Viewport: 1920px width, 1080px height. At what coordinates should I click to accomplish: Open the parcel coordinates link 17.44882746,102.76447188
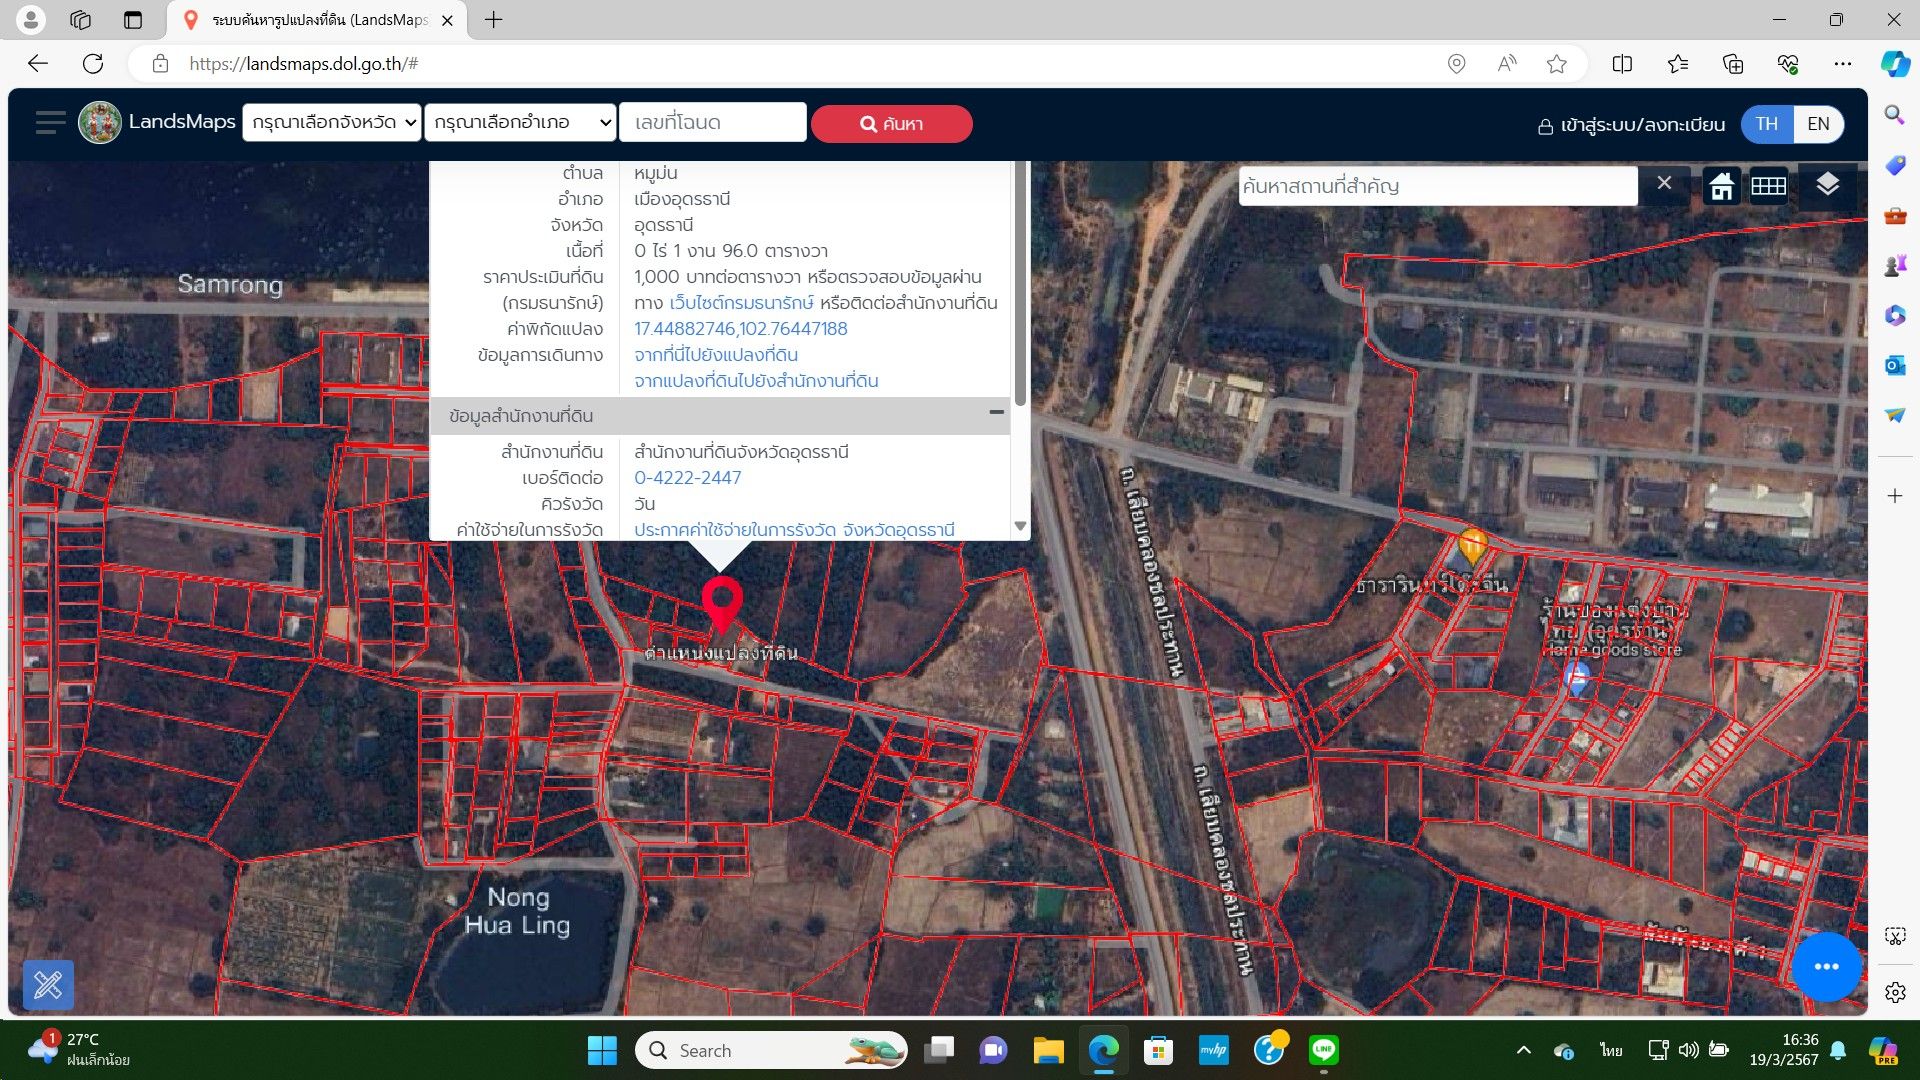(x=740, y=329)
